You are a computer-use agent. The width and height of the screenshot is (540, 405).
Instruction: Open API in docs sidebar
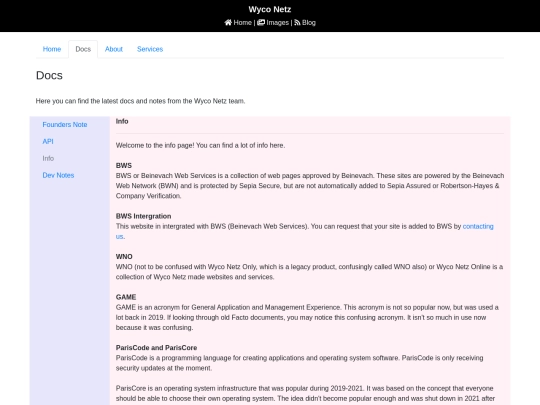[x=48, y=141]
